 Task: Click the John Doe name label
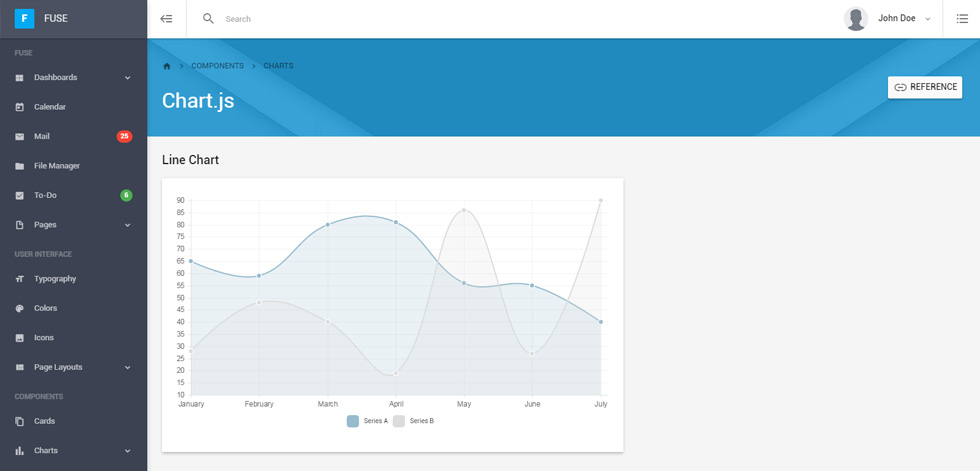click(897, 19)
